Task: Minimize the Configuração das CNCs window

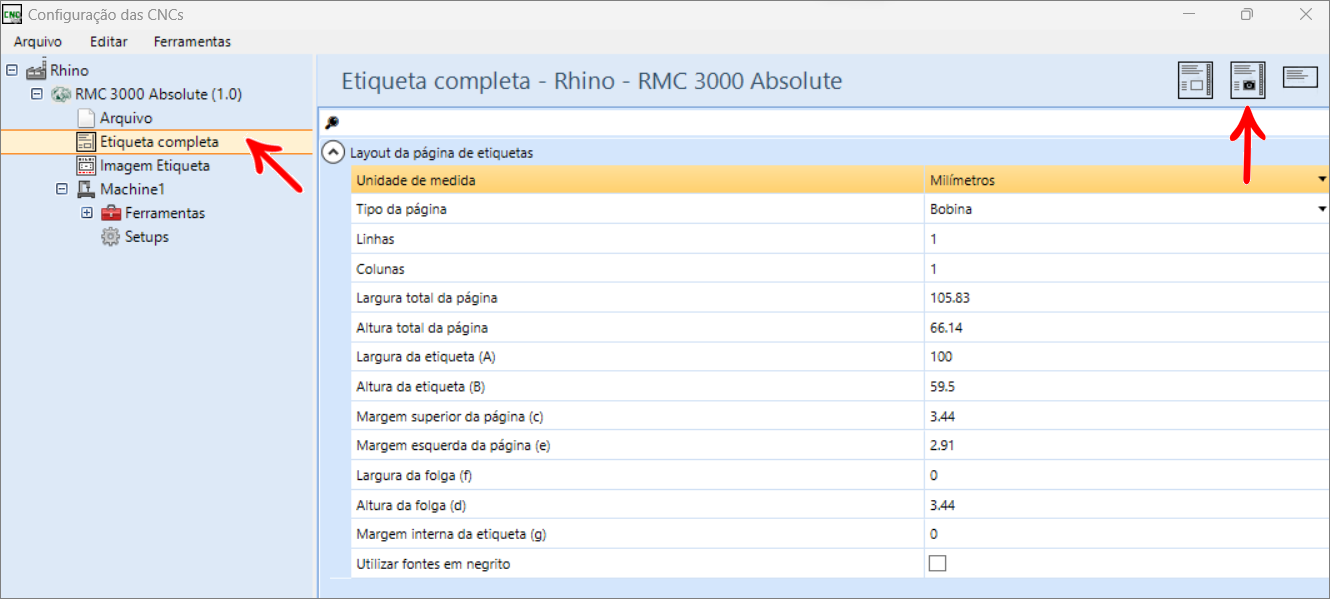Action: [x=1189, y=14]
